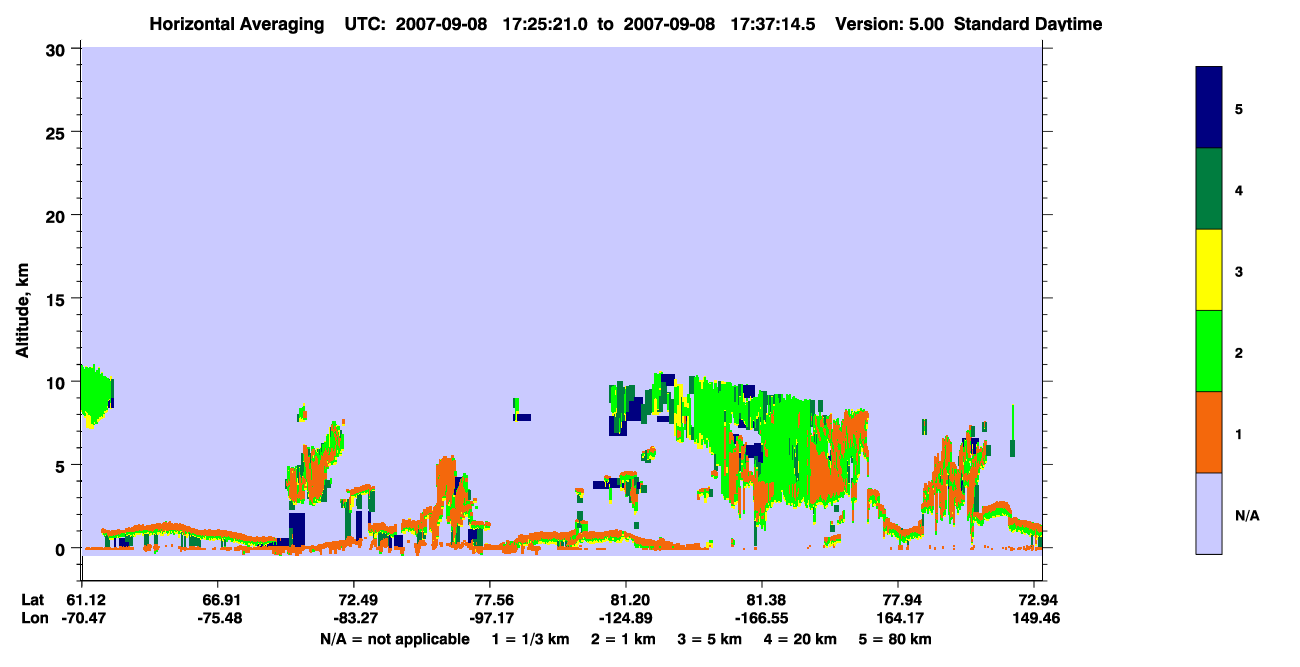Screen dimensions: 1300x667
Task: Click the y-axis tick label 30
Action: tap(58, 49)
